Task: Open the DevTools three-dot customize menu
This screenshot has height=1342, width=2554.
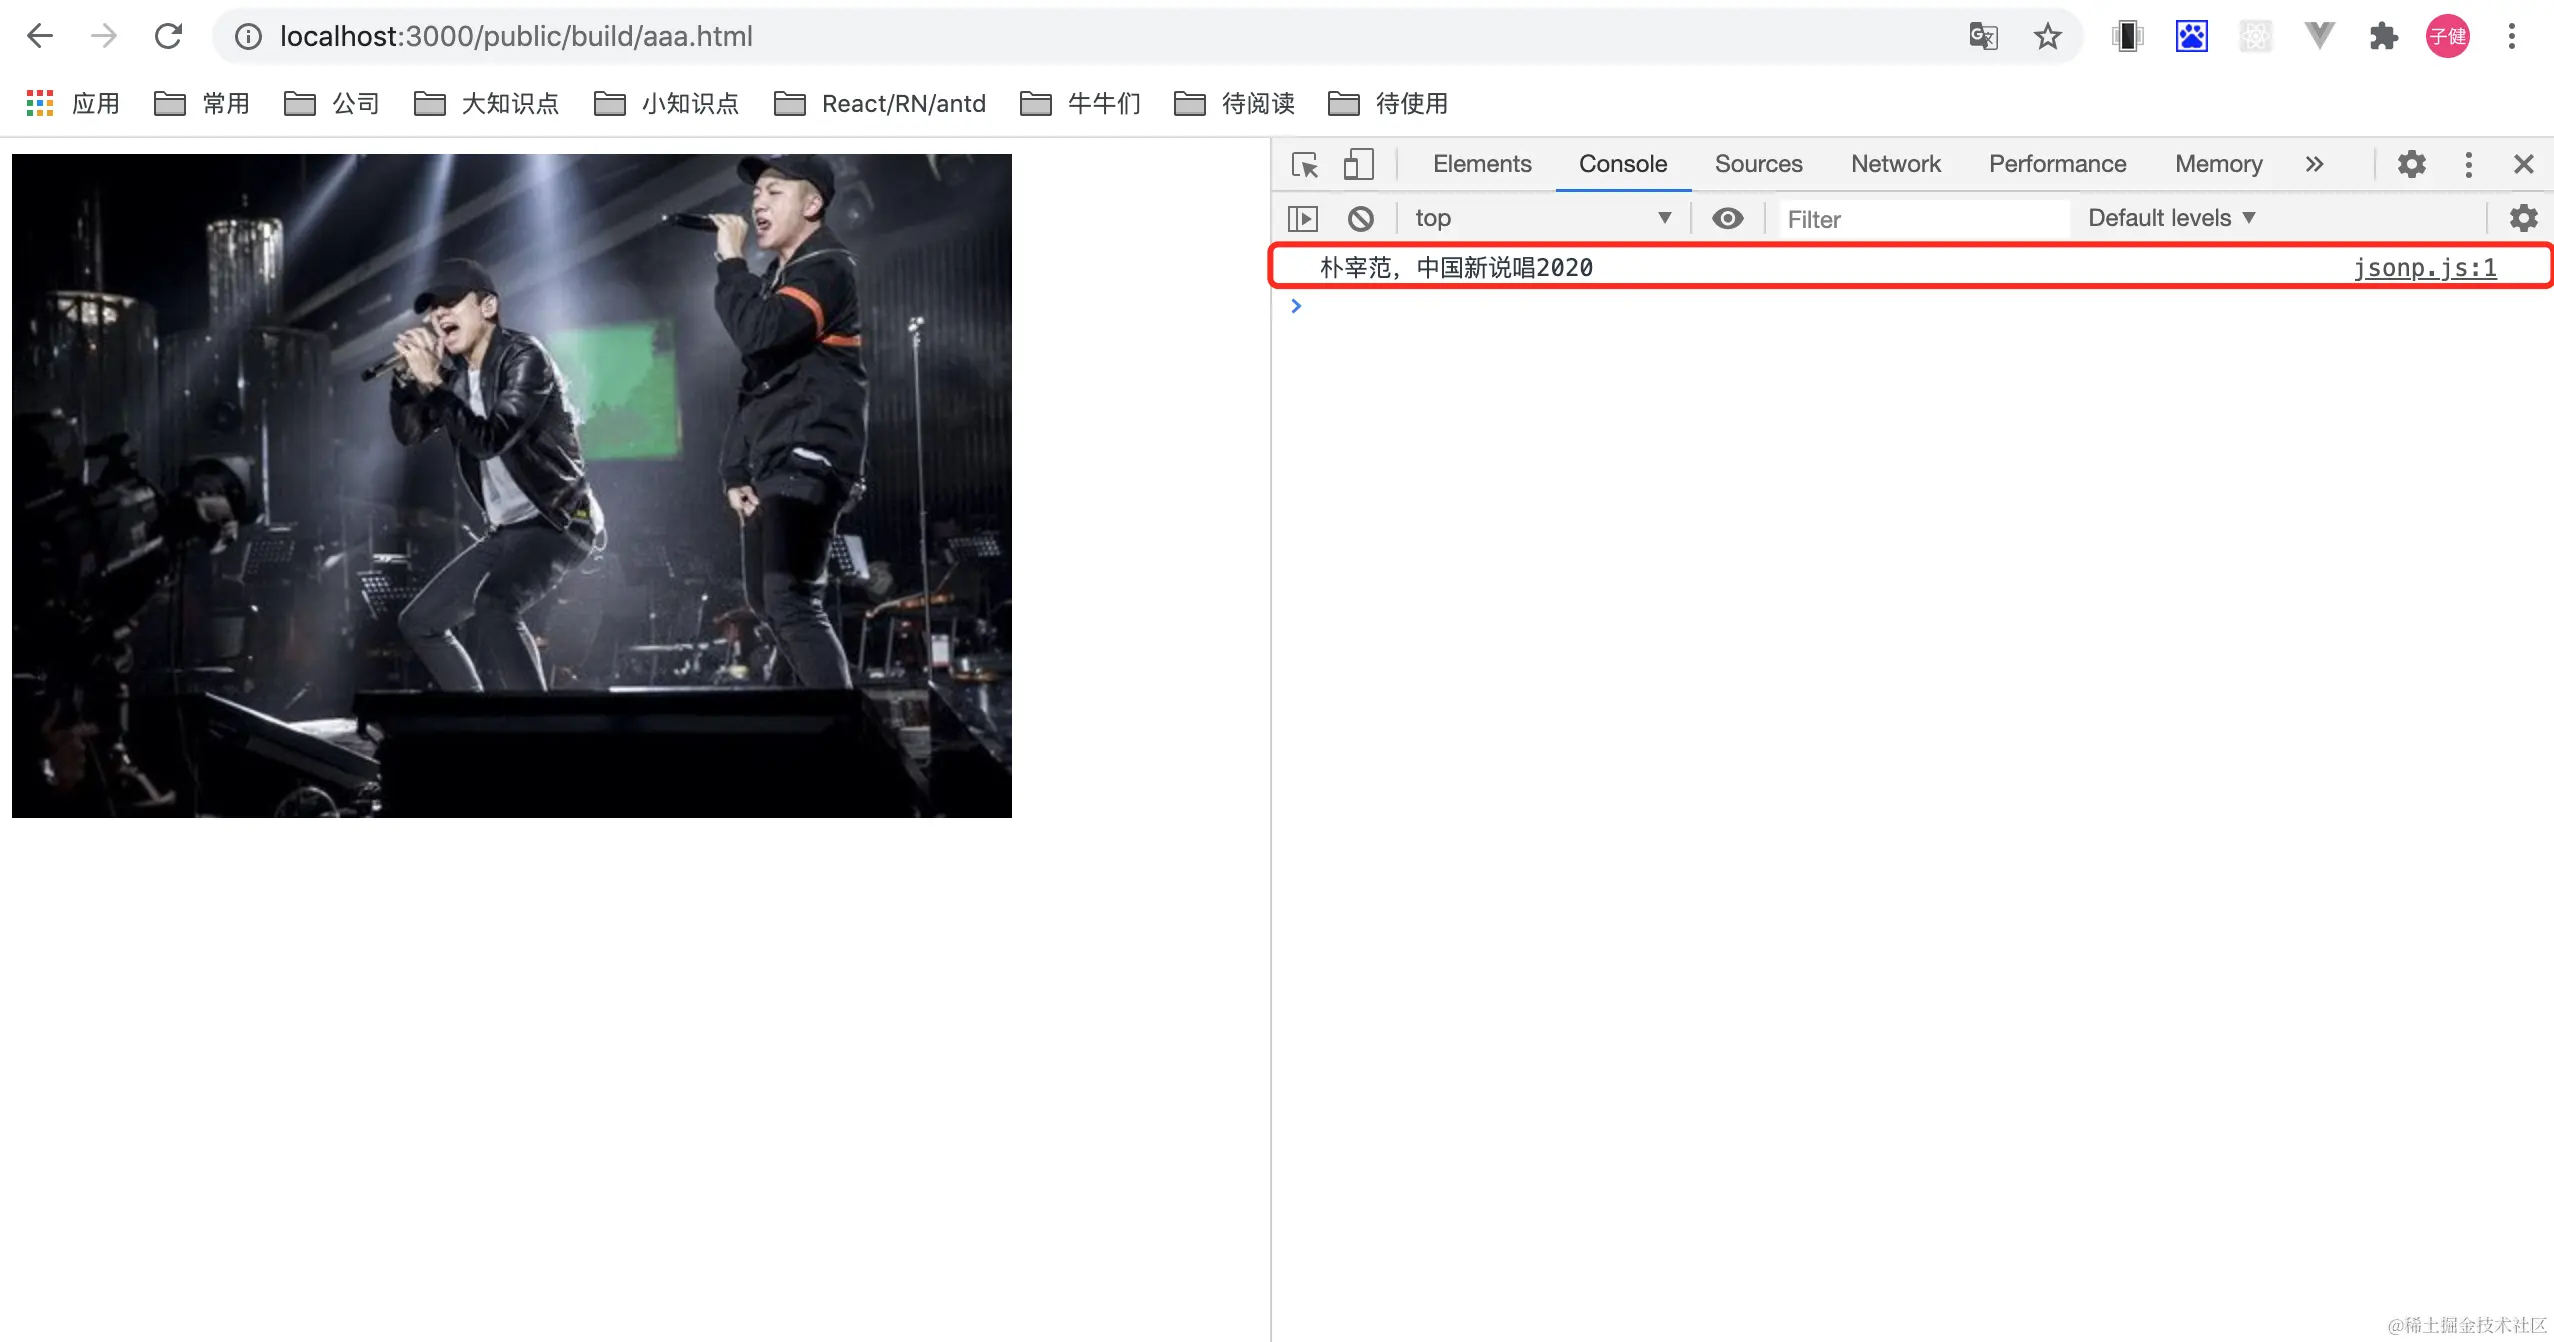Action: tap(2468, 164)
